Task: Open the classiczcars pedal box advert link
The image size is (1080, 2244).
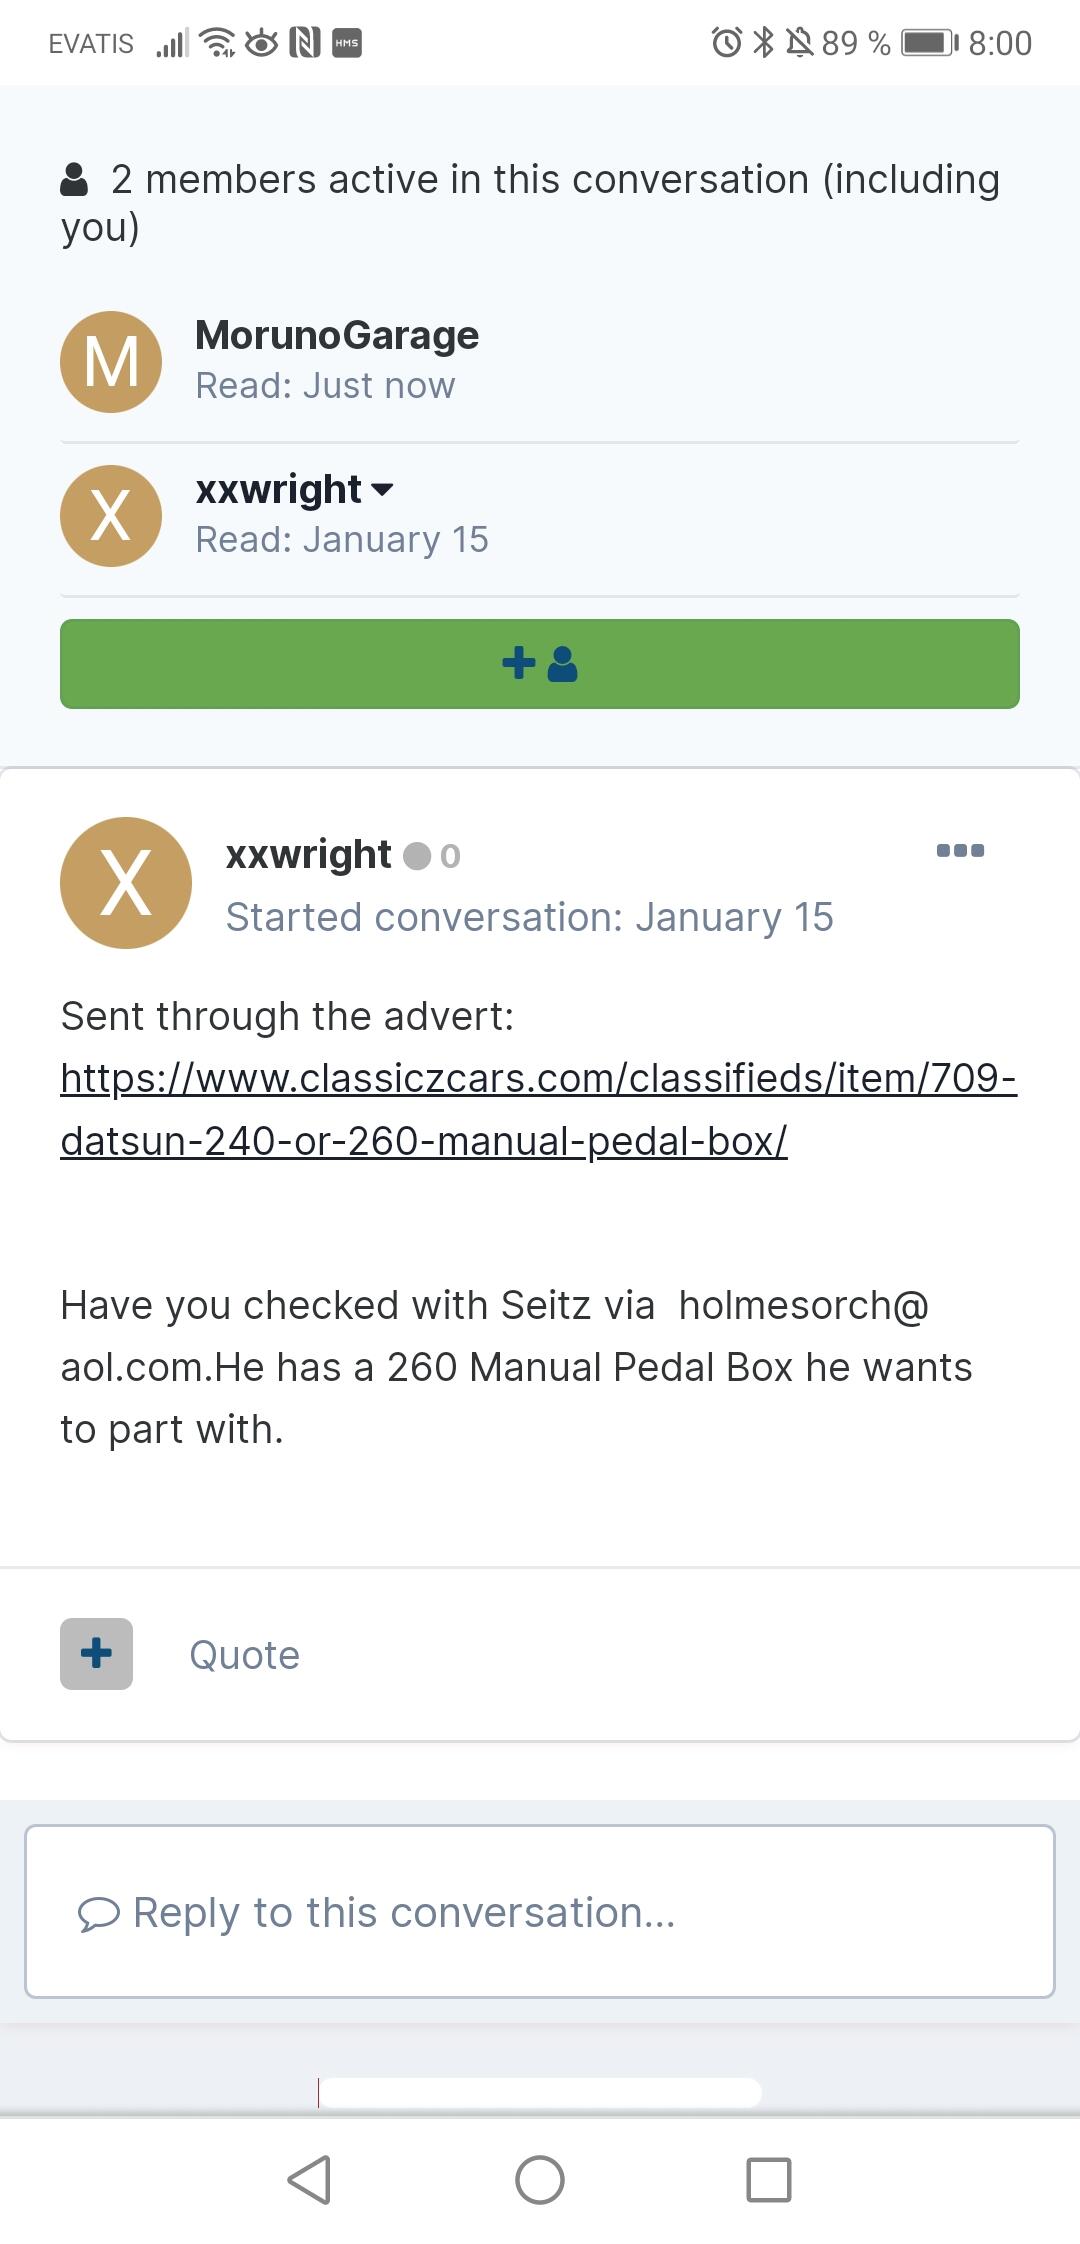Action: [x=539, y=1109]
